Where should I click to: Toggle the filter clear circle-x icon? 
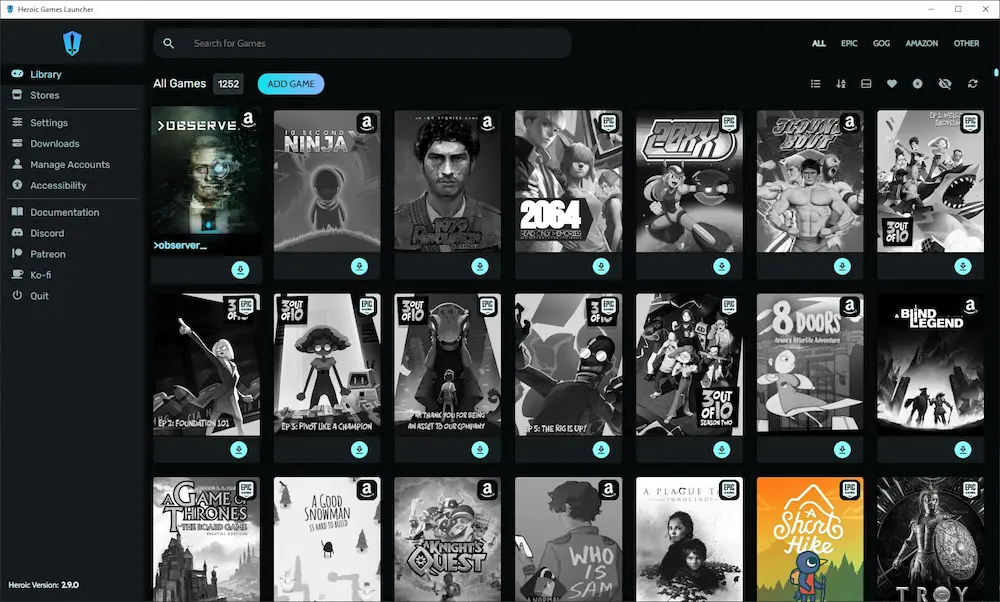click(918, 84)
